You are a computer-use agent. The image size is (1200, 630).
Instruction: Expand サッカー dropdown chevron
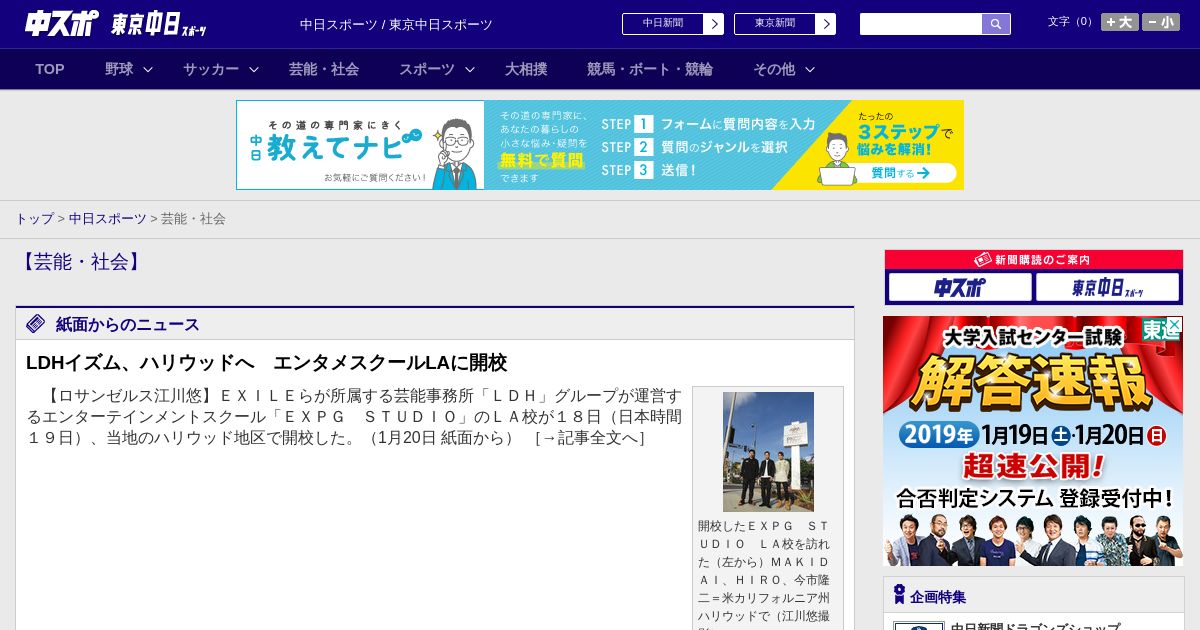tap(254, 69)
